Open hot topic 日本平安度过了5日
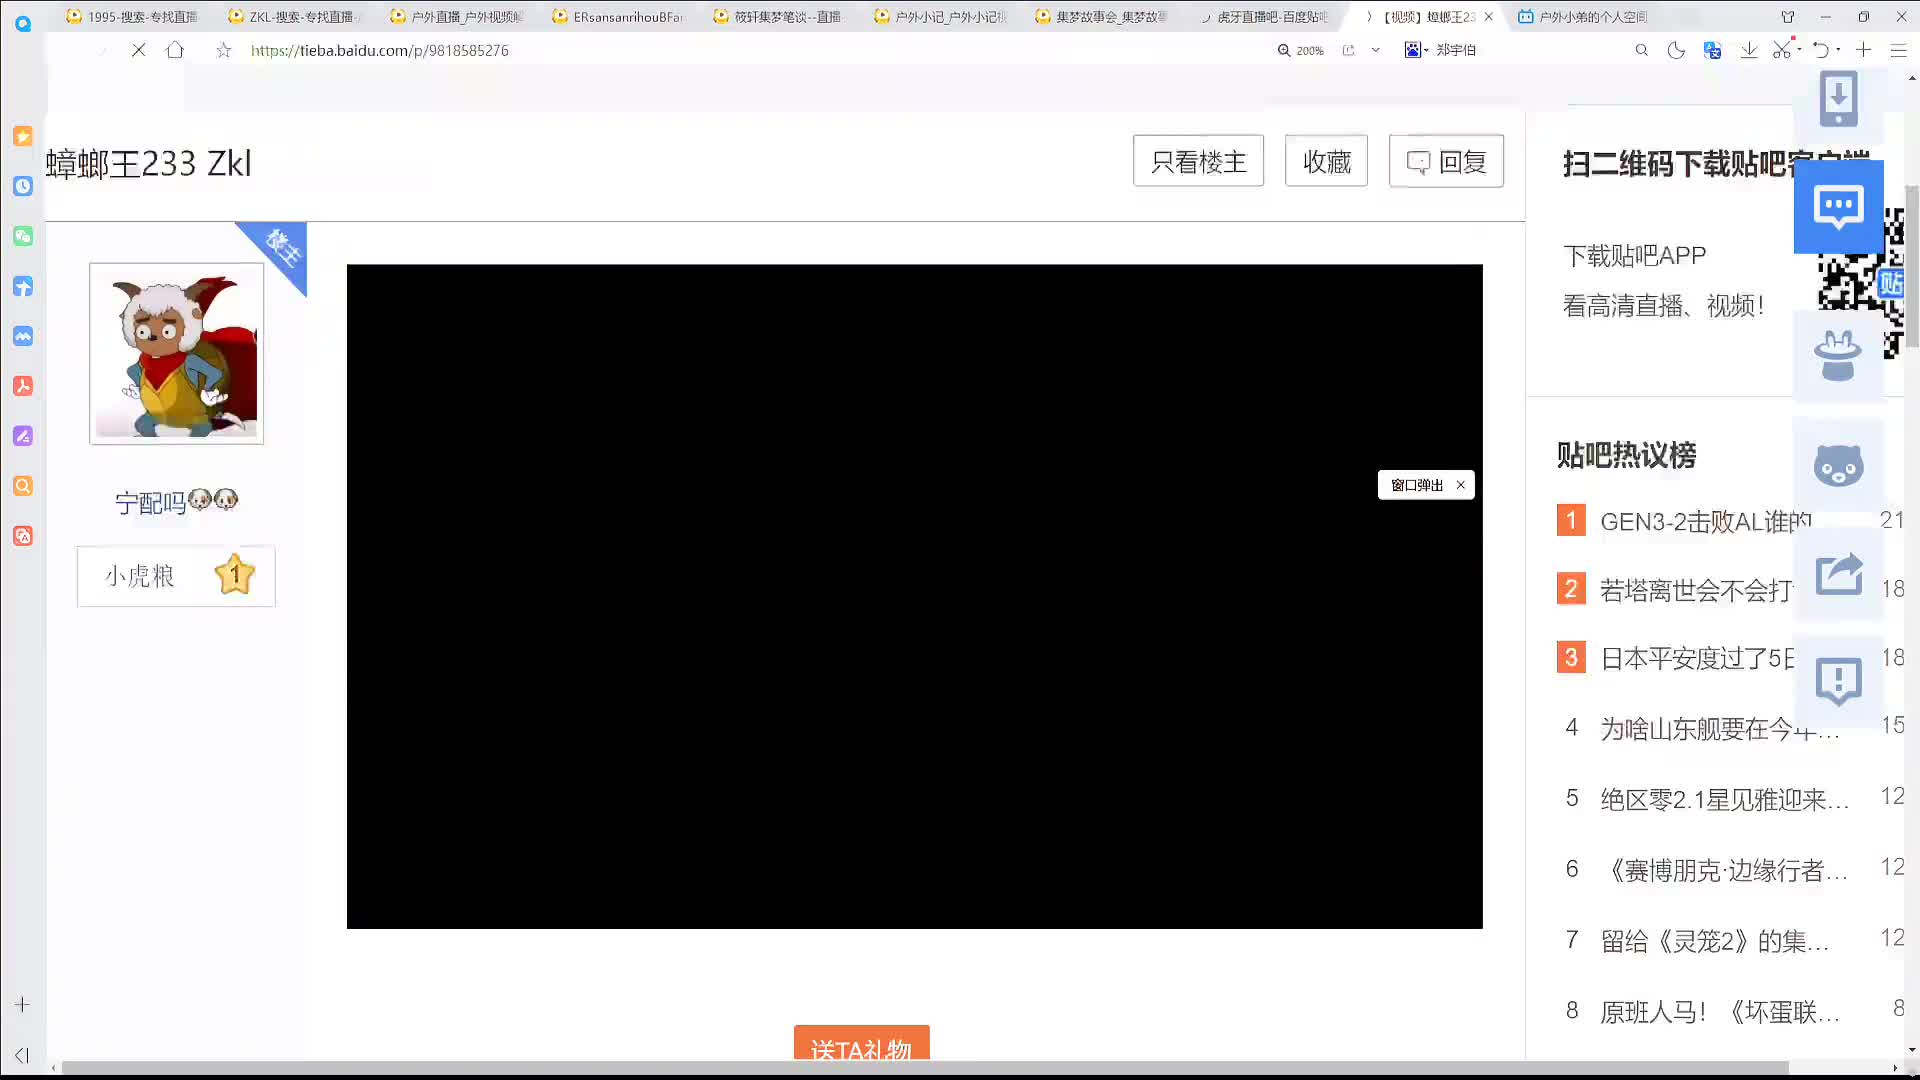Image resolution: width=1920 pixels, height=1080 pixels. [x=1698, y=658]
